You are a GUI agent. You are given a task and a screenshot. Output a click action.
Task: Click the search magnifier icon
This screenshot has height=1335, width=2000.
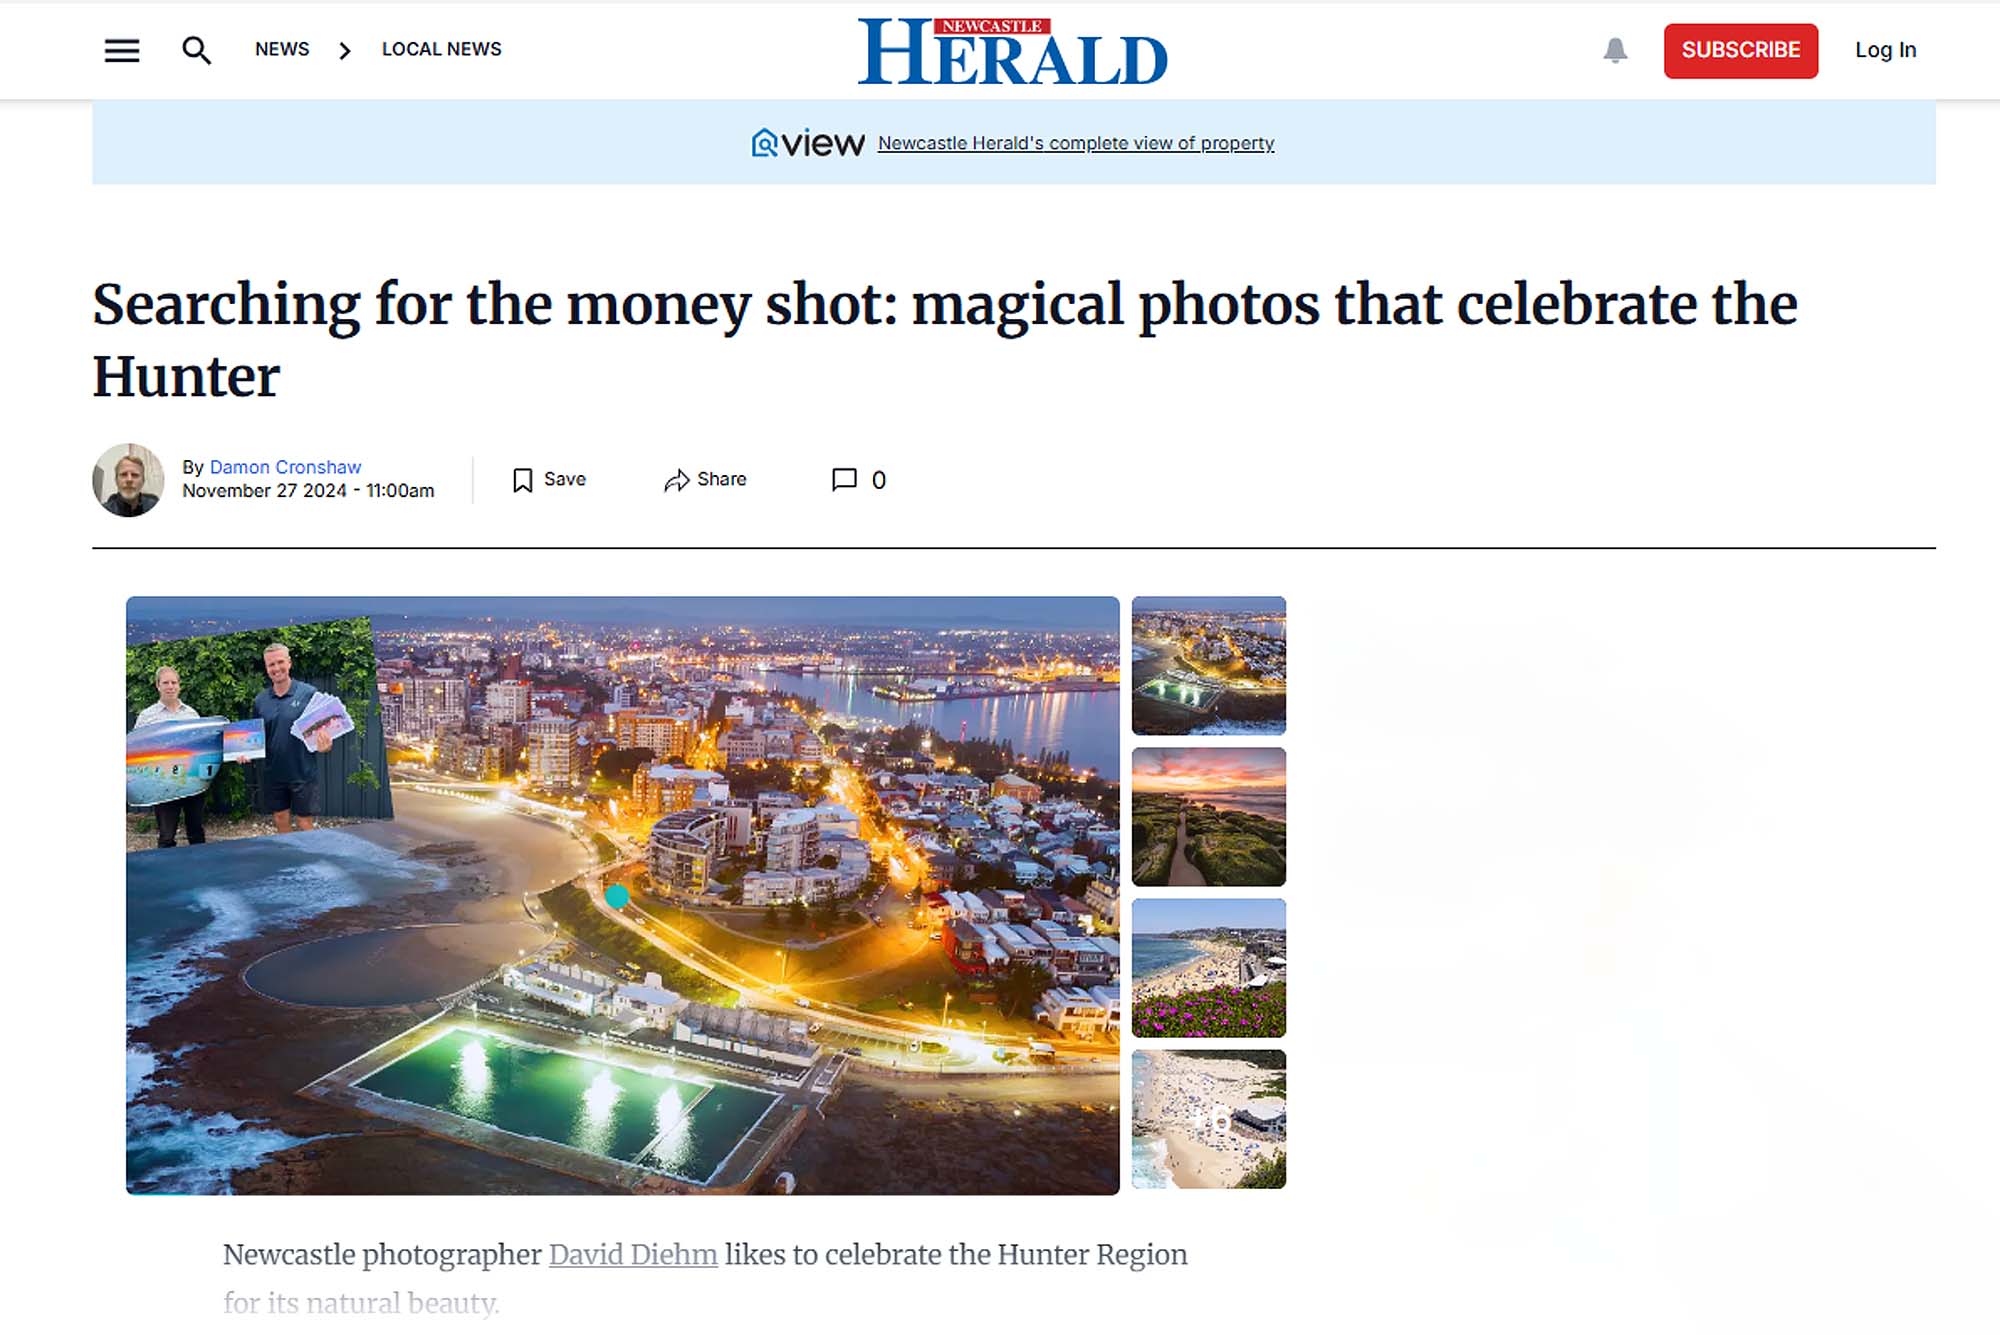coord(196,50)
